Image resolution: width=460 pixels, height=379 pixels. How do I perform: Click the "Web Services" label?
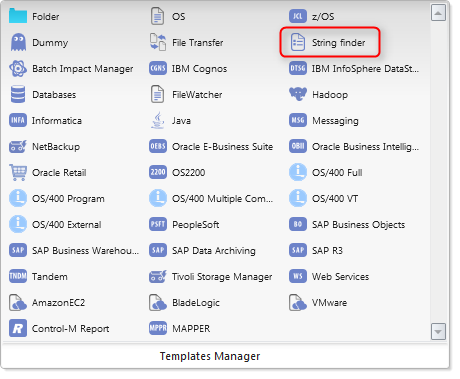(x=340, y=277)
